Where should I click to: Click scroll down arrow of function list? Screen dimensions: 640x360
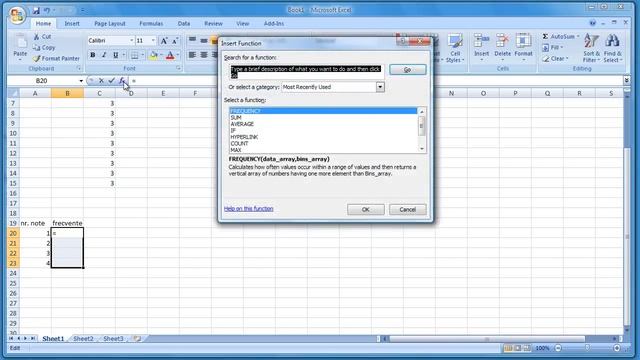(422, 149)
